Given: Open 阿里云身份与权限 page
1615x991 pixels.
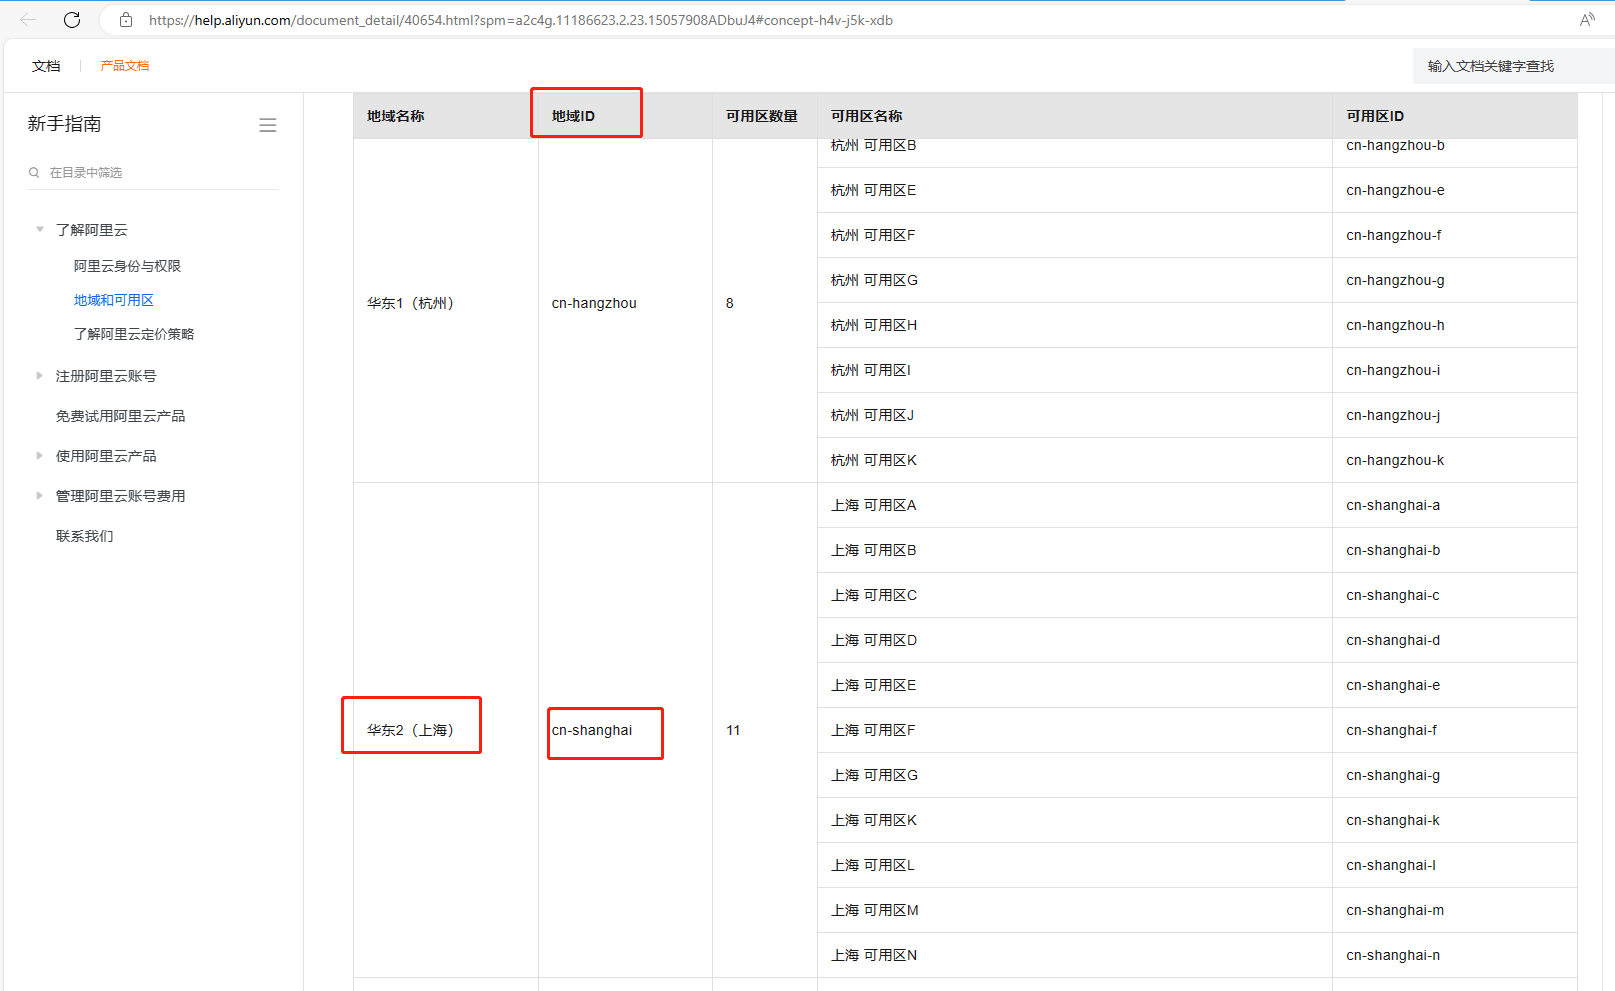Looking at the screenshot, I should 127,266.
